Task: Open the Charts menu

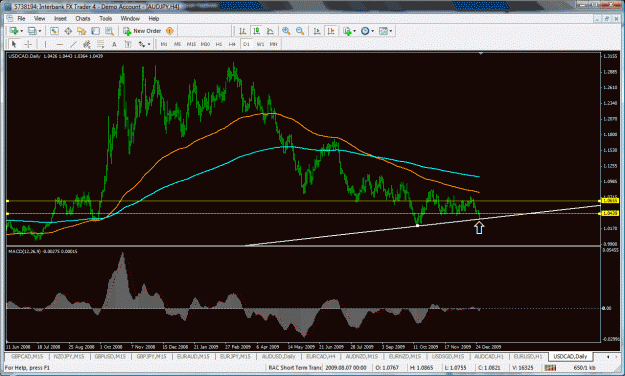Action: point(83,18)
